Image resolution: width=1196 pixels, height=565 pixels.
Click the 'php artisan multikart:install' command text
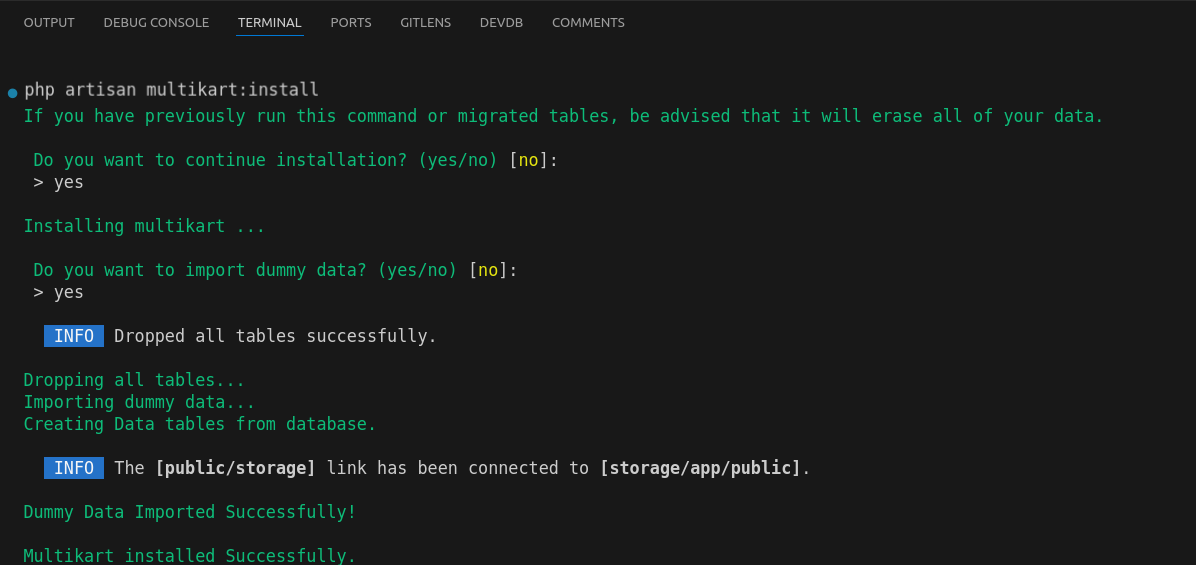tap(171, 90)
